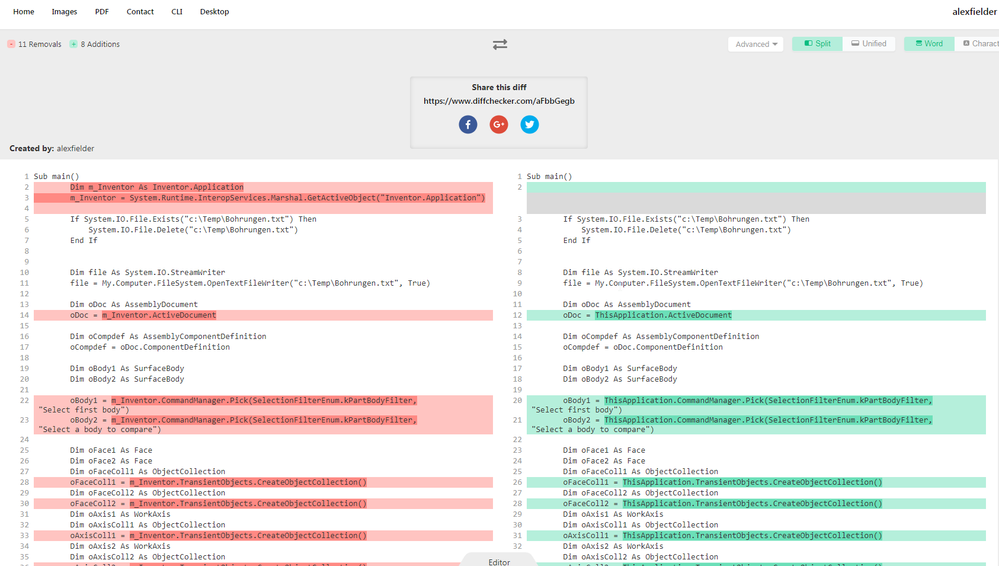
Task: Click '8 Additions' text
Action: tap(100, 44)
